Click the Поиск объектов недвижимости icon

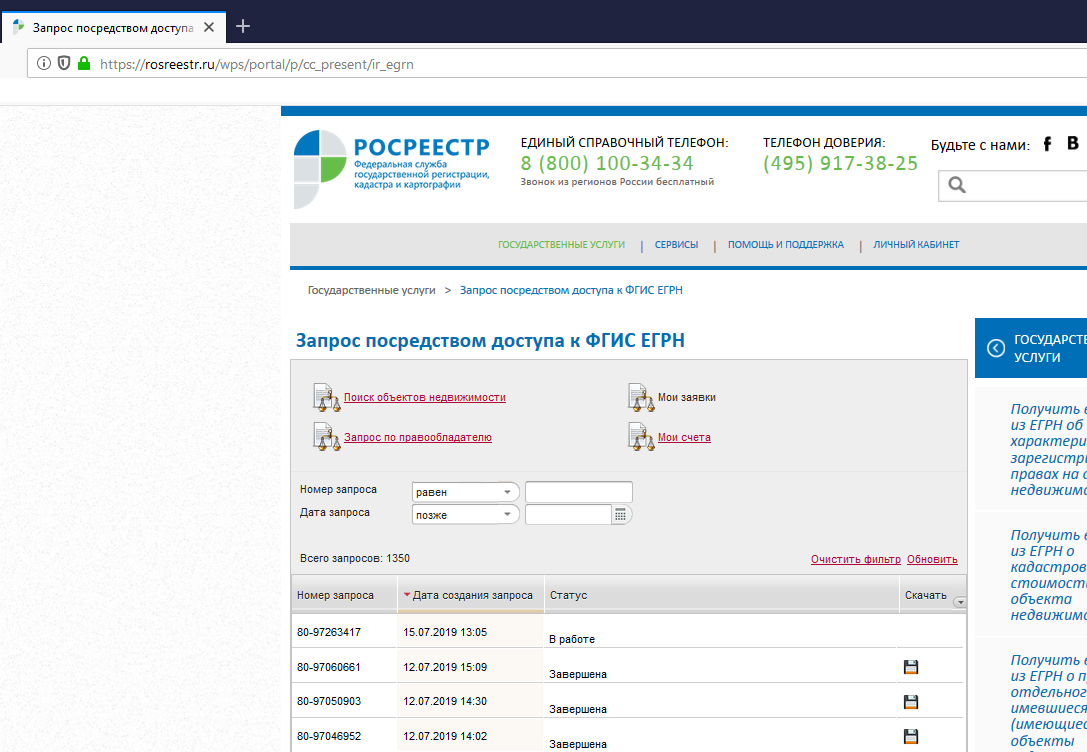pyautogui.click(x=327, y=397)
